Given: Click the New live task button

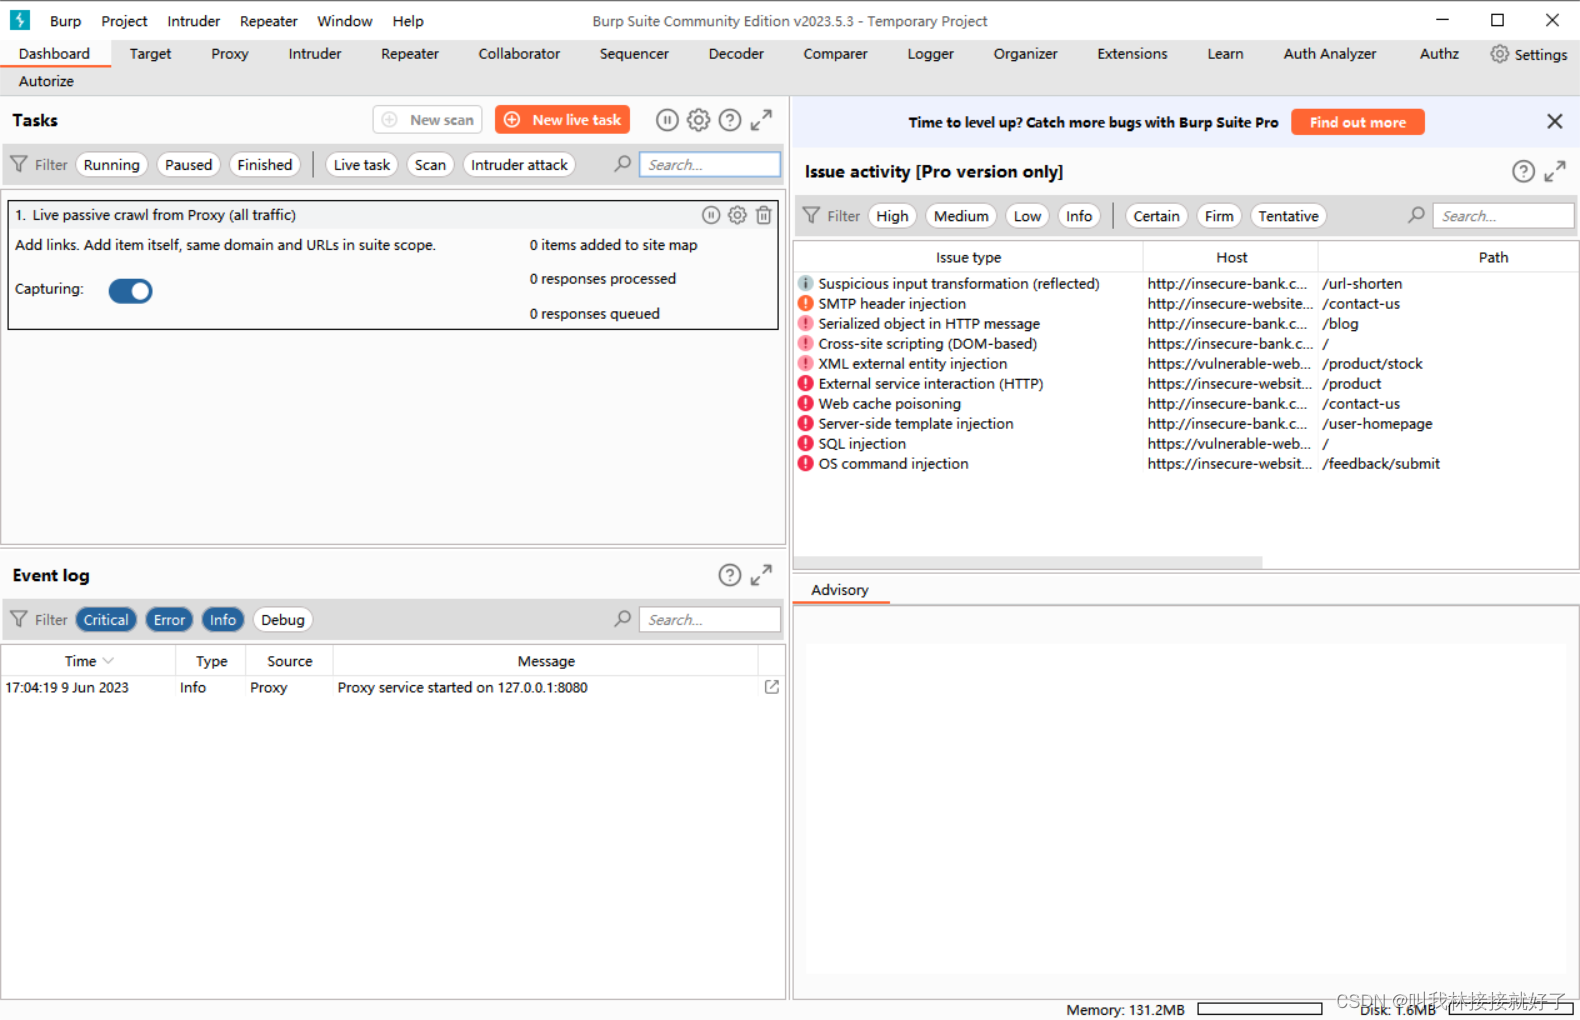Looking at the screenshot, I should click(563, 120).
